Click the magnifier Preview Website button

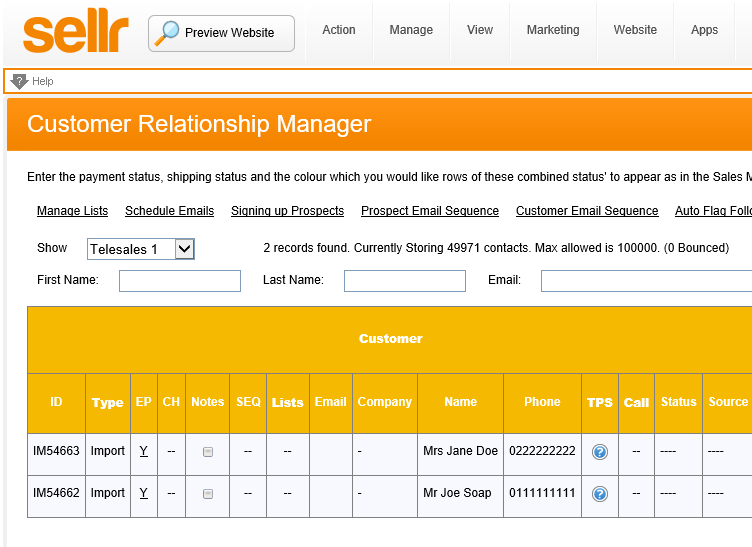tap(221, 33)
